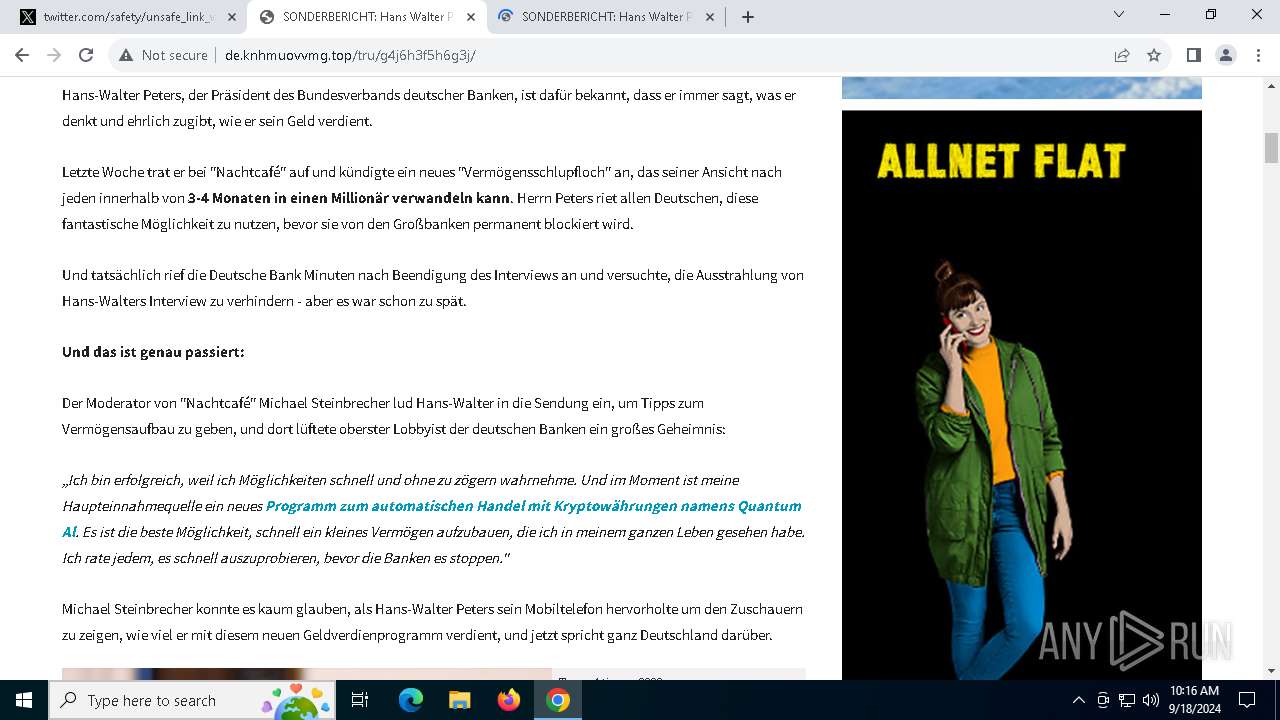Viewport: 1280px width, 720px height.
Task: Open volume control tray icon
Action: pyautogui.click(x=1151, y=700)
